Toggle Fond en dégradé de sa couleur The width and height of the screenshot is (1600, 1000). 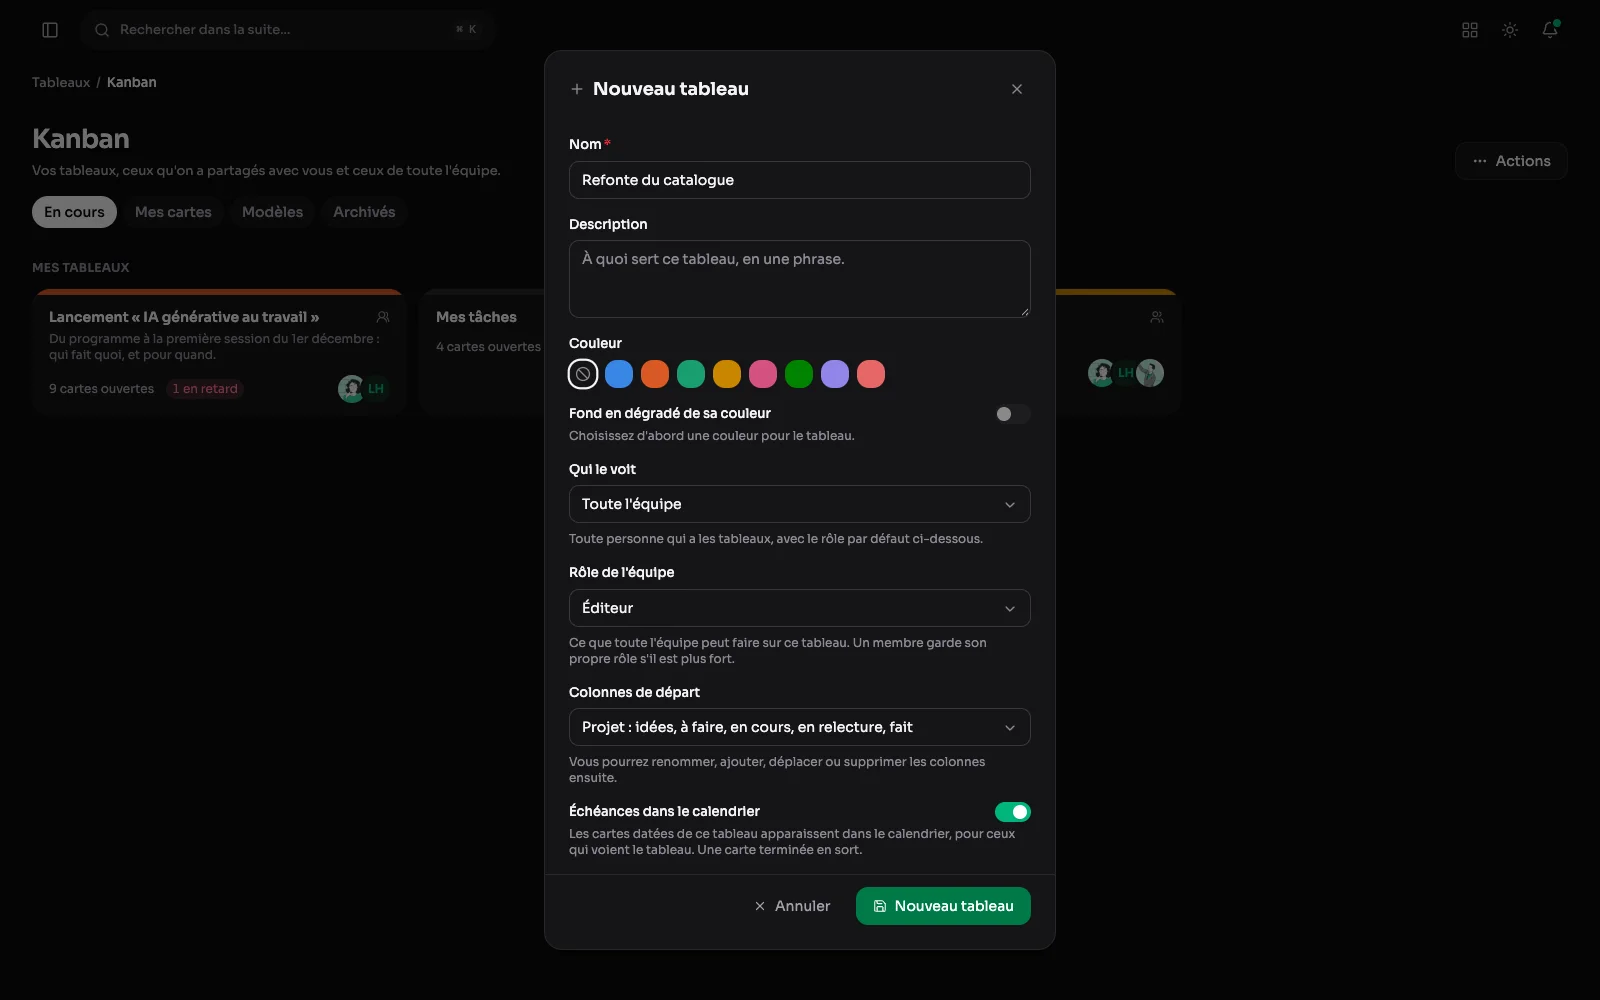click(1012, 414)
